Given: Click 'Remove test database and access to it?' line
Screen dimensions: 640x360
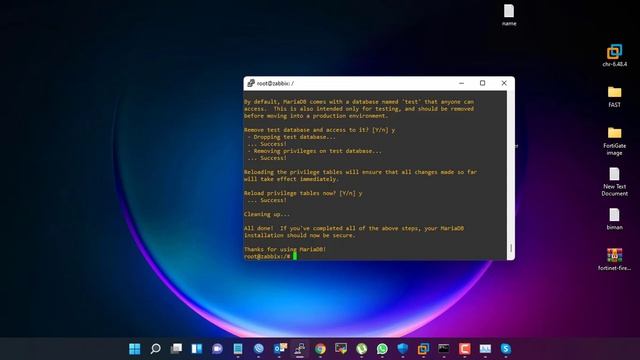Looking at the screenshot, I should (x=320, y=130).
